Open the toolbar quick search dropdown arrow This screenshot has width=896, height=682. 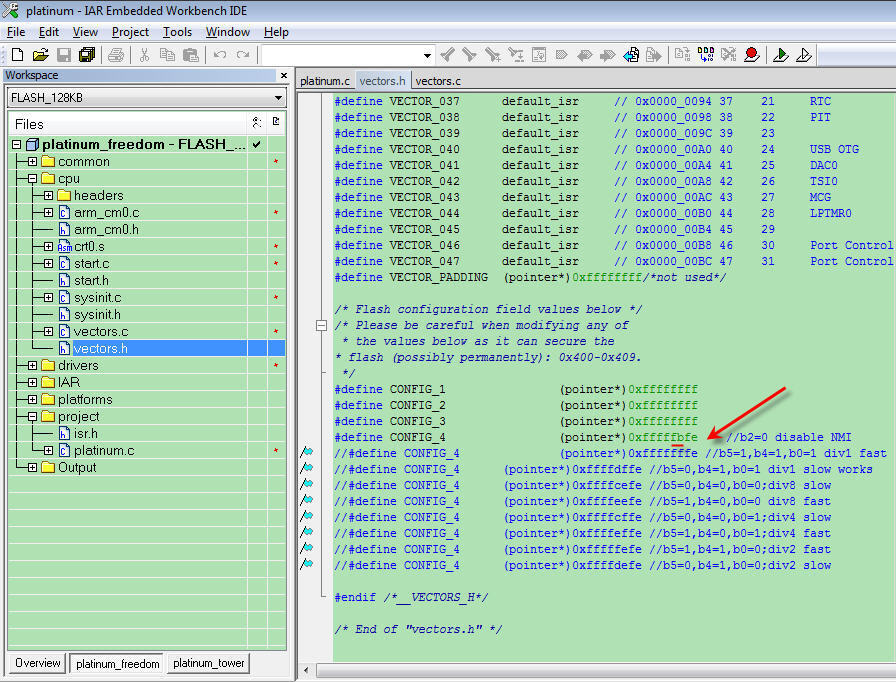point(427,55)
